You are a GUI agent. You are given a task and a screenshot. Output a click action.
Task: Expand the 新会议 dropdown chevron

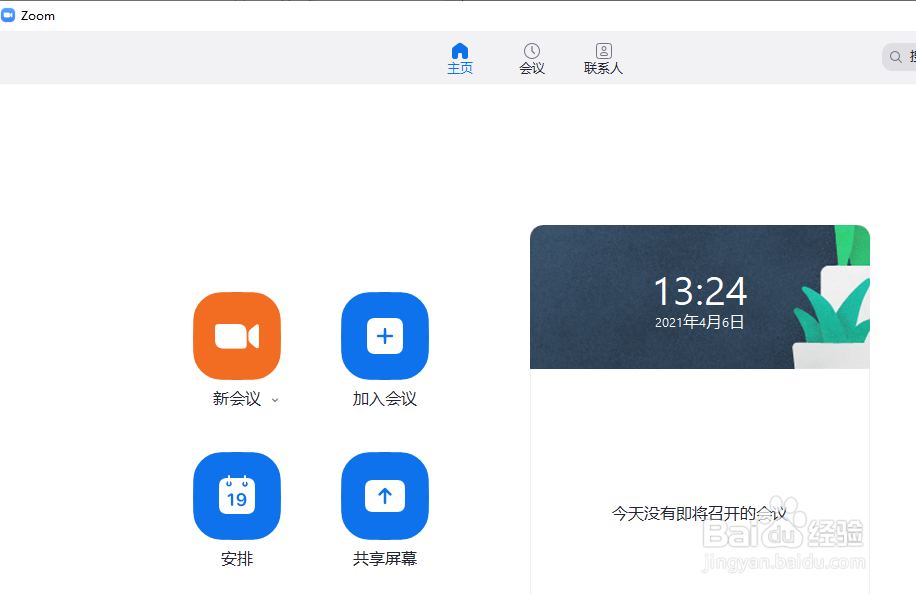(274, 400)
